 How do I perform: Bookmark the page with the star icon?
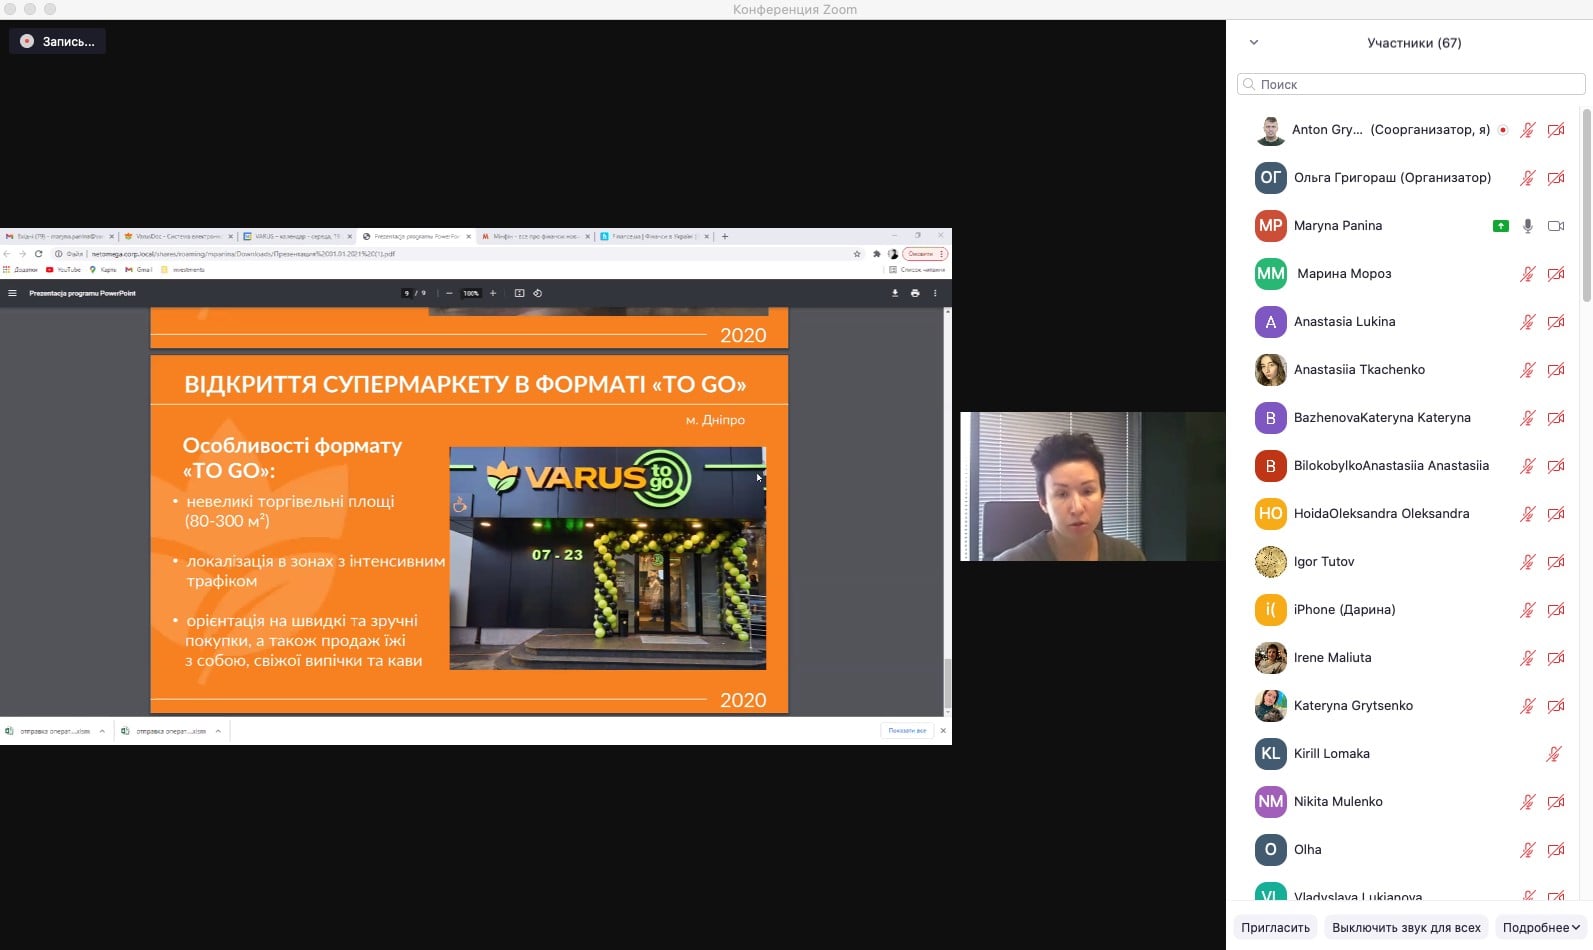[x=857, y=254]
